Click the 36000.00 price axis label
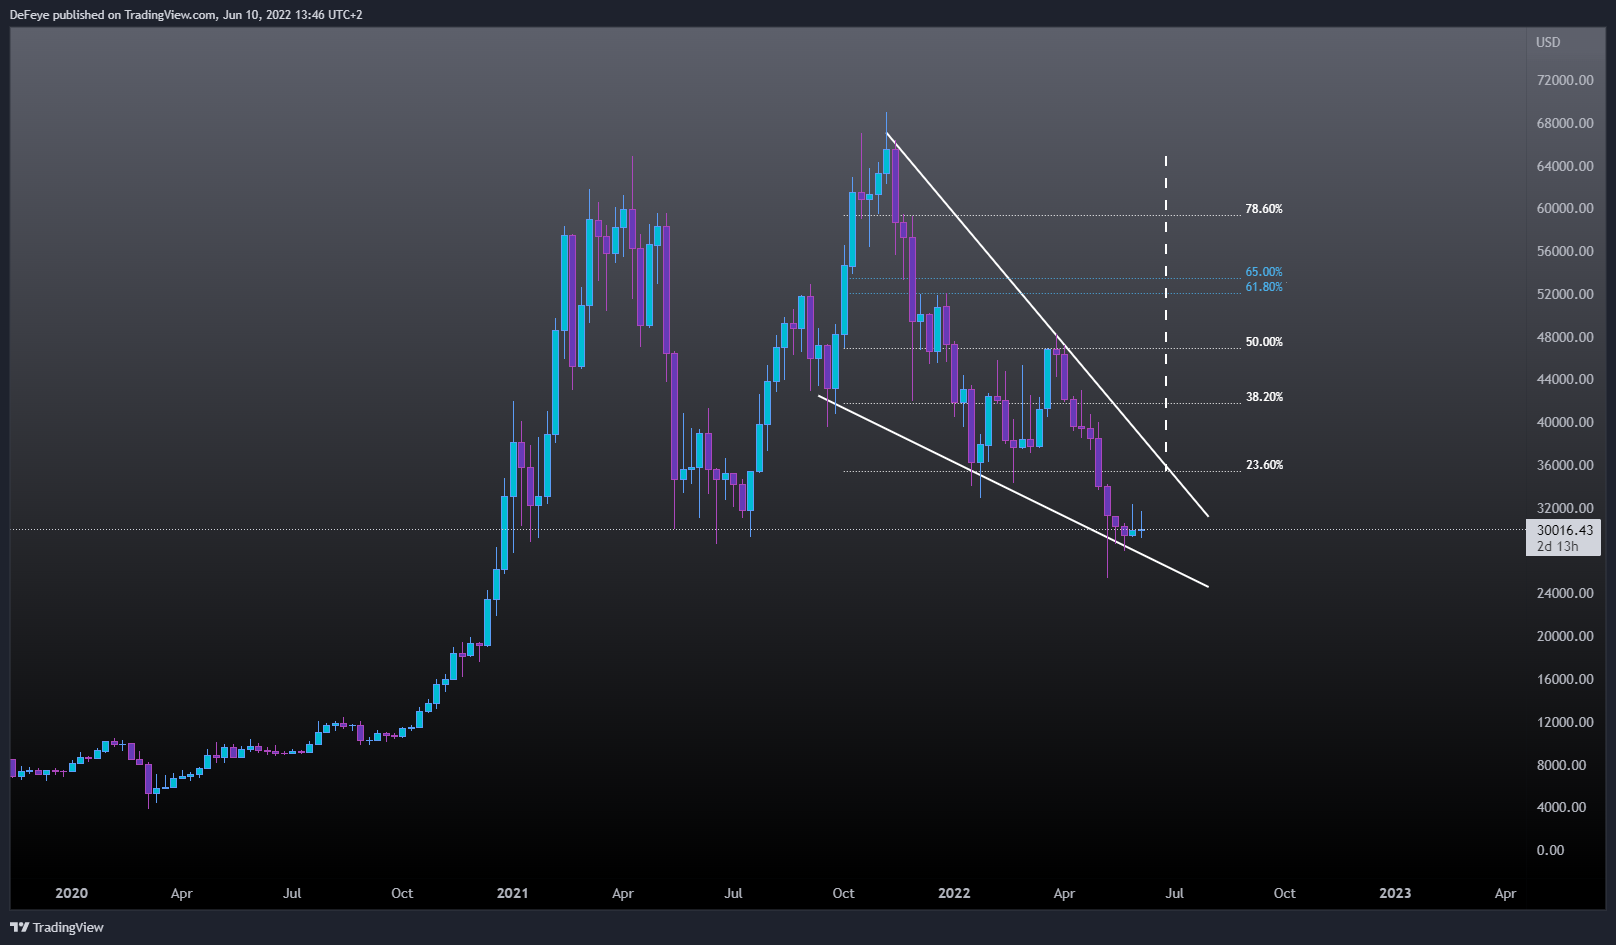Image resolution: width=1616 pixels, height=945 pixels. [x=1565, y=465]
